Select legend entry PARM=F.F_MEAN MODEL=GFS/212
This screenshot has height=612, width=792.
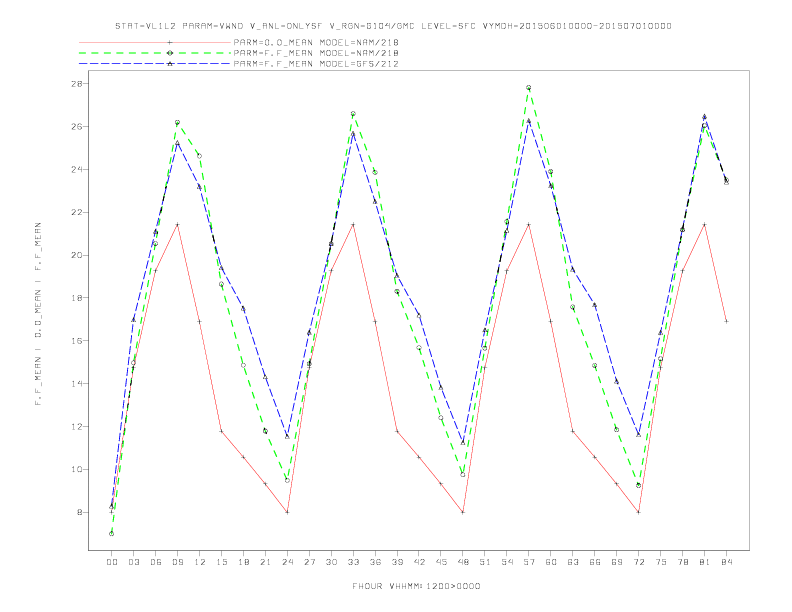316,64
